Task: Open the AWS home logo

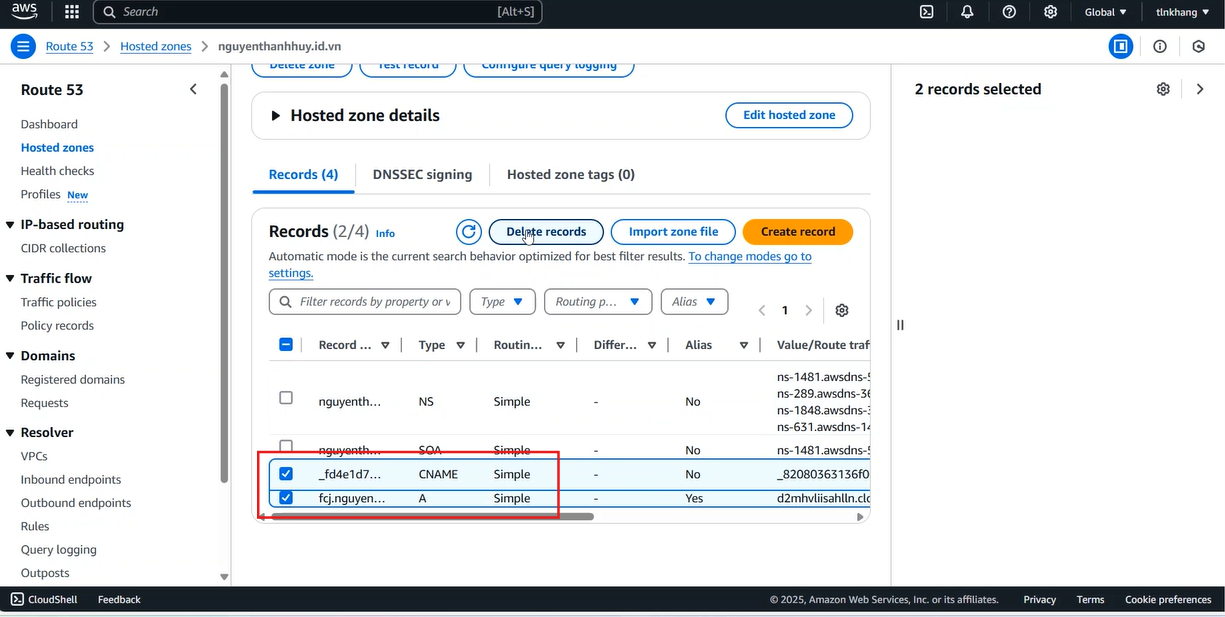Action: pyautogui.click(x=24, y=12)
